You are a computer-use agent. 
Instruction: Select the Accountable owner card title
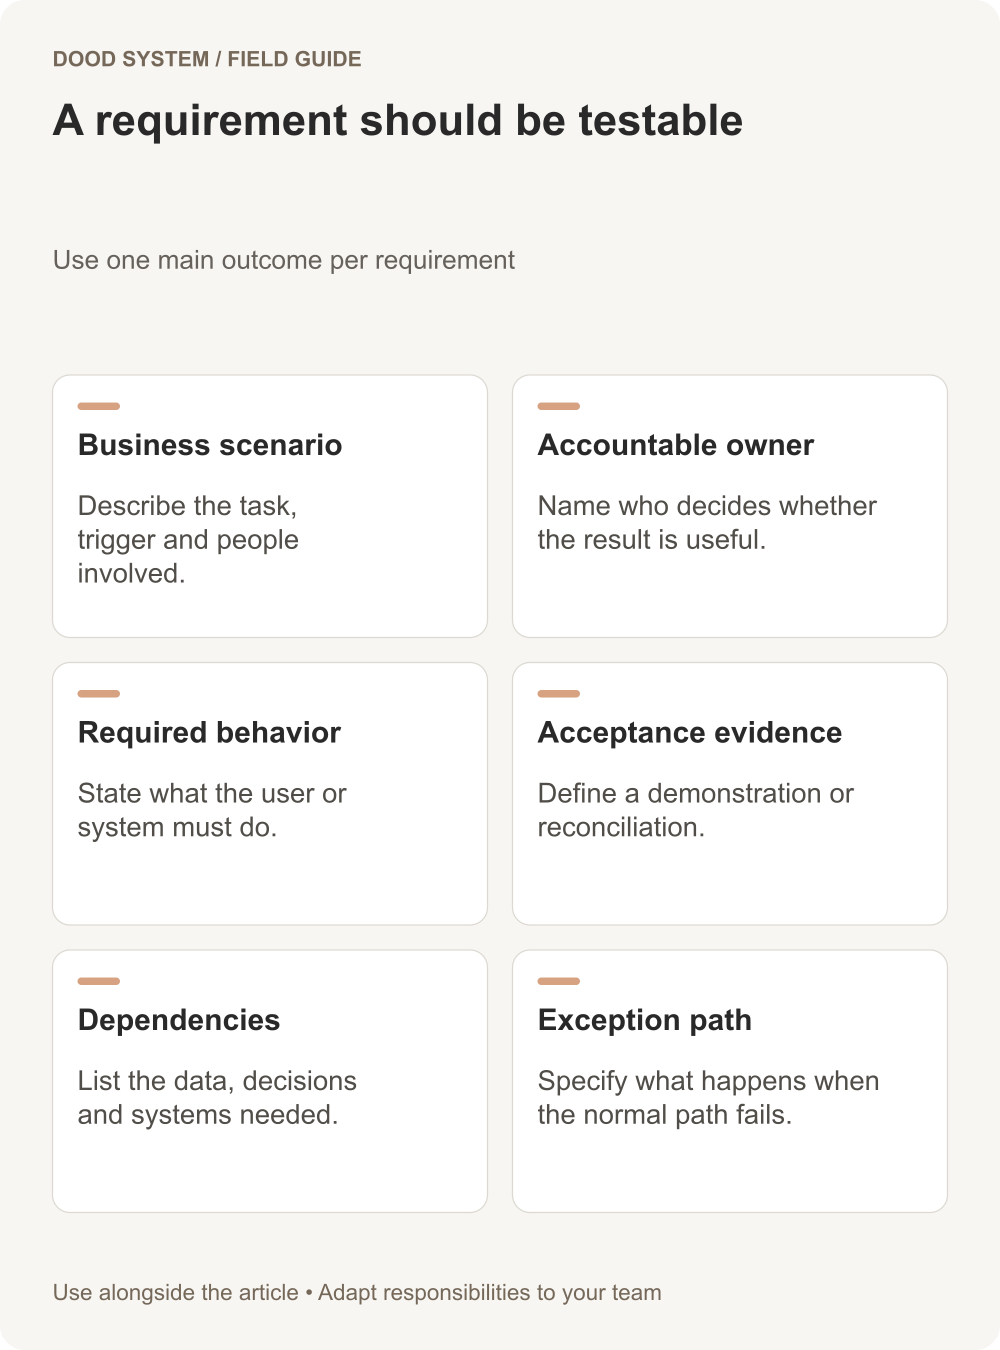pos(676,445)
